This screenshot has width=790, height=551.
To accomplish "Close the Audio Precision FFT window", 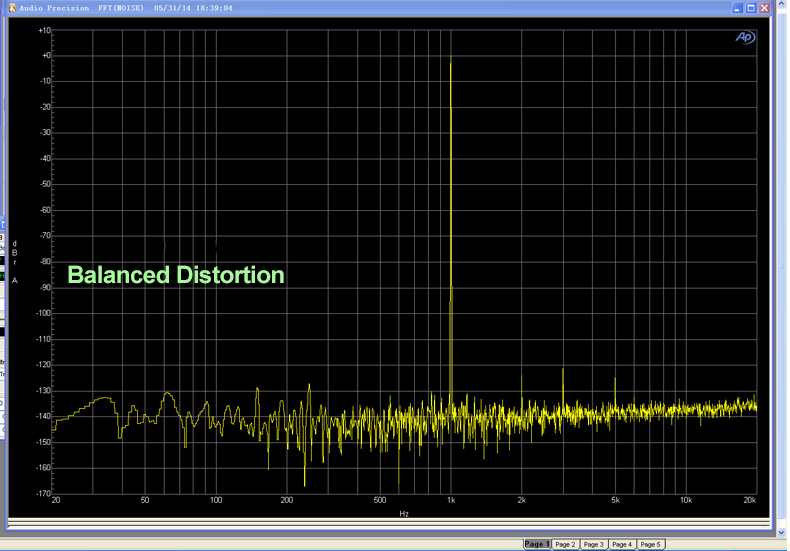I will (x=764, y=8).
